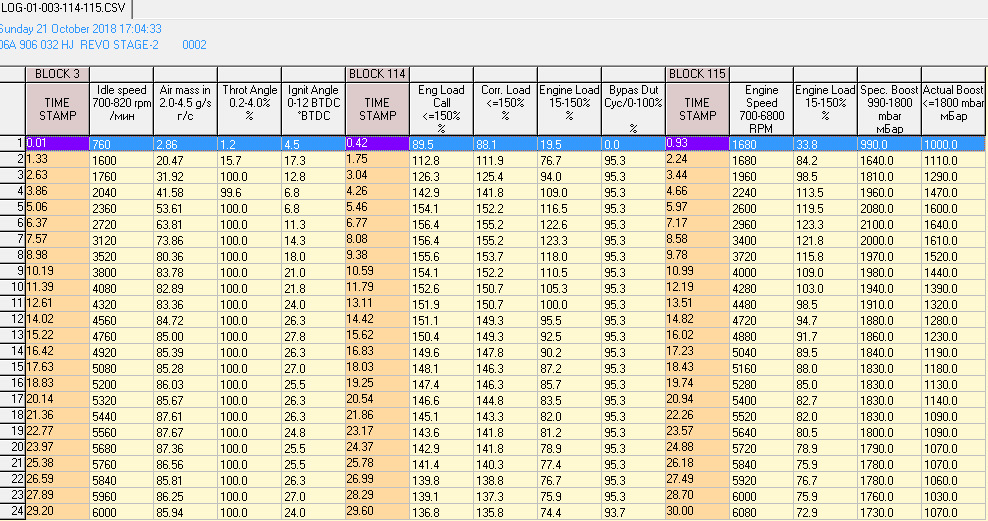The height and width of the screenshot is (521, 988).
Task: Select spec boost cell 2100.0
Action: [889, 224]
